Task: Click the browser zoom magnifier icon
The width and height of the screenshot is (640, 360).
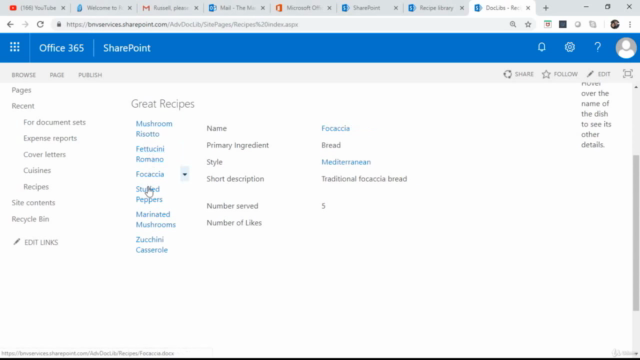Action: click(513, 24)
